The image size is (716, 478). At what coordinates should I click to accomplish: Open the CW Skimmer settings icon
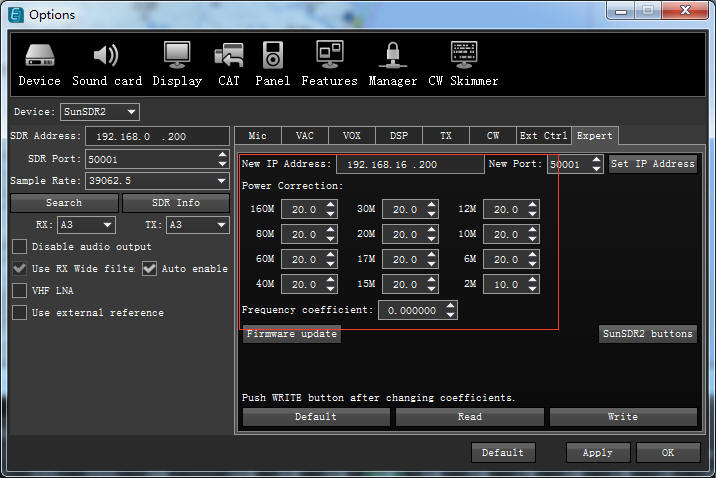(463, 64)
